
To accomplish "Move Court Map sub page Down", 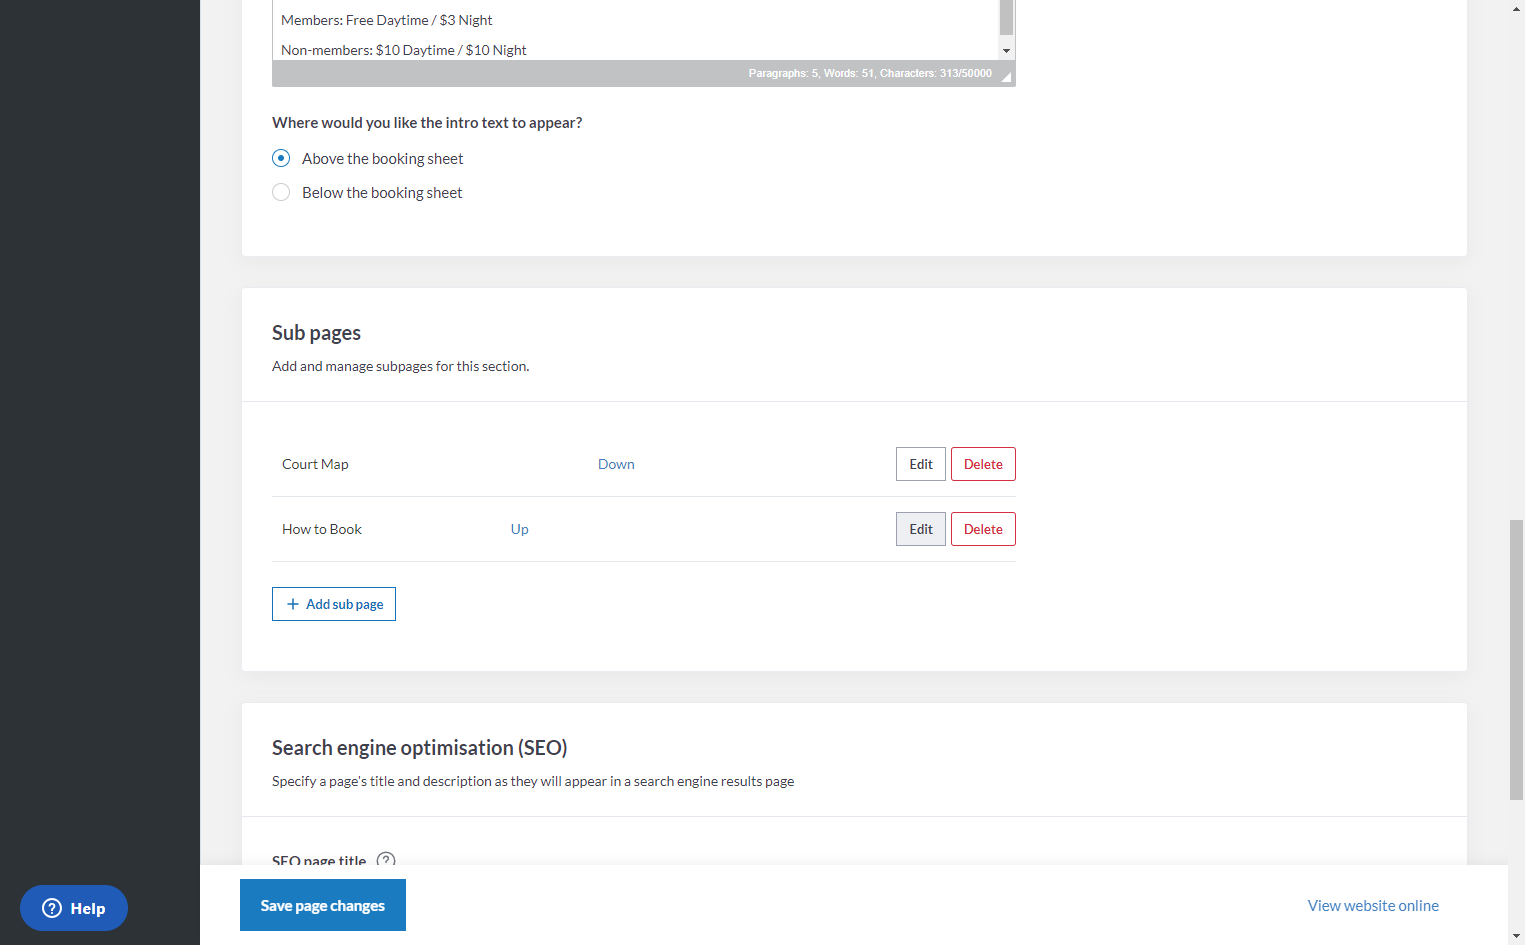I will 616,464.
